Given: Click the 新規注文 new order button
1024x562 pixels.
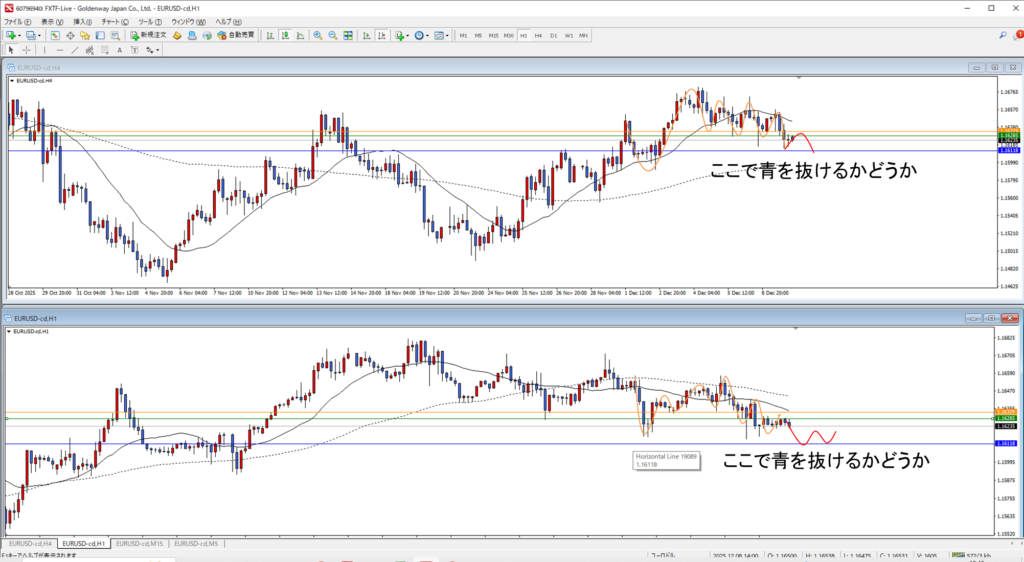Looking at the screenshot, I should (146, 35).
